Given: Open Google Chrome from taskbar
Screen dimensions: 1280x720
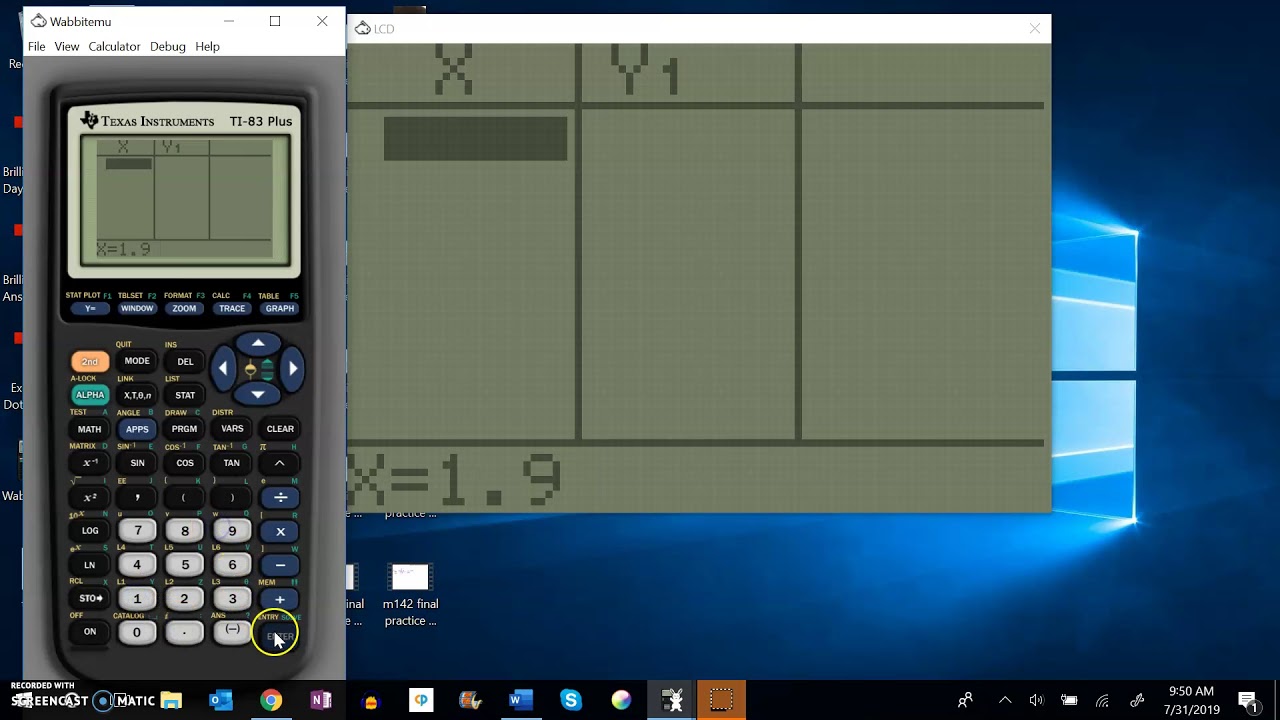Looking at the screenshot, I should coord(271,700).
